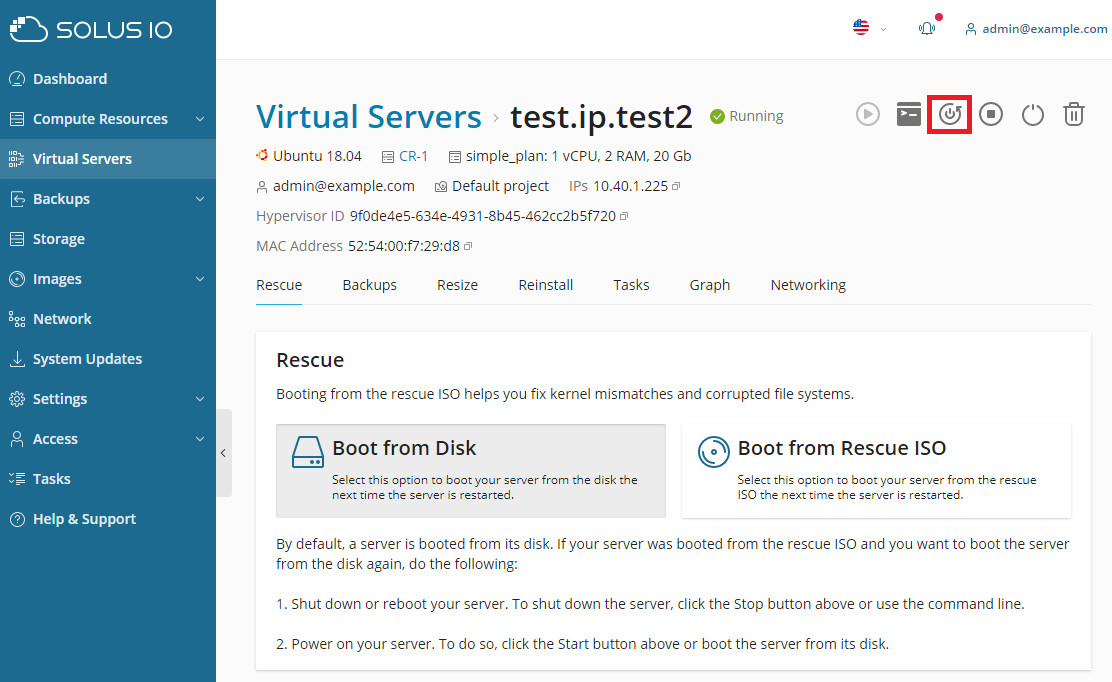This screenshot has width=1112, height=682.
Task: Click the CR-1 compute resource link
Action: pyautogui.click(x=413, y=156)
